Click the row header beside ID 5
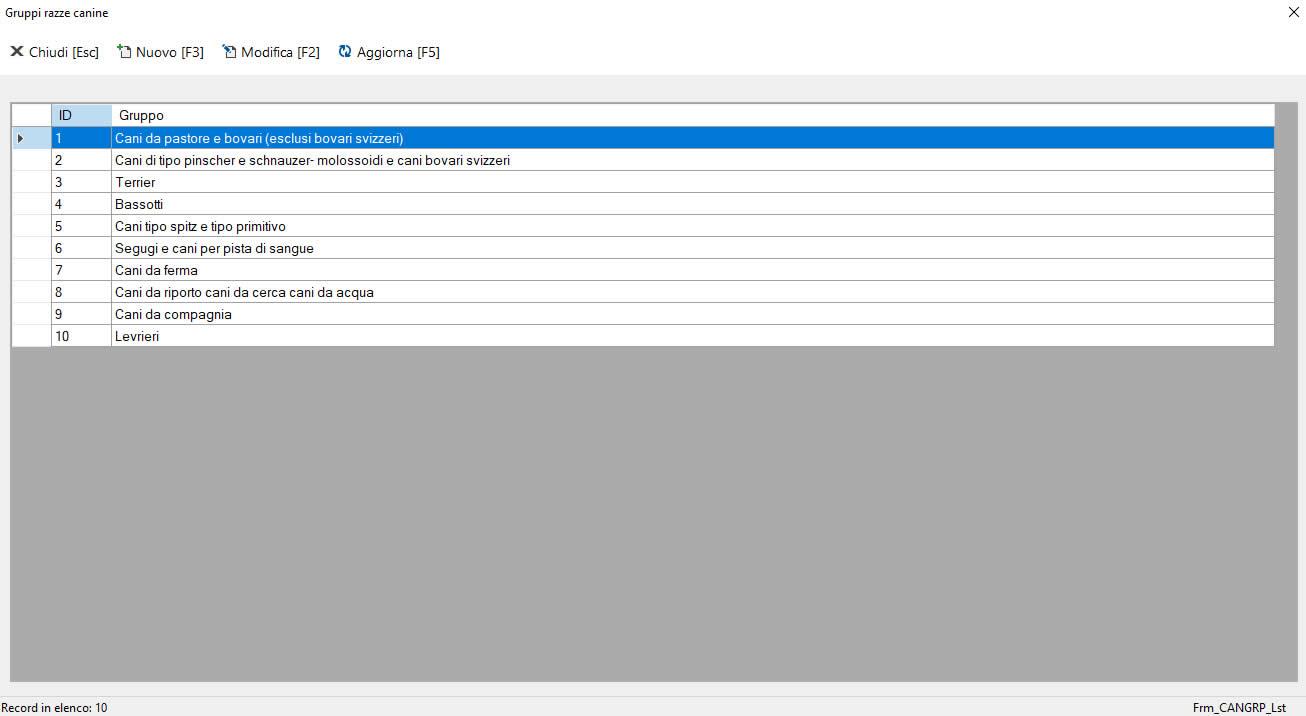Screen dimensions: 1306x716 pos(31,226)
